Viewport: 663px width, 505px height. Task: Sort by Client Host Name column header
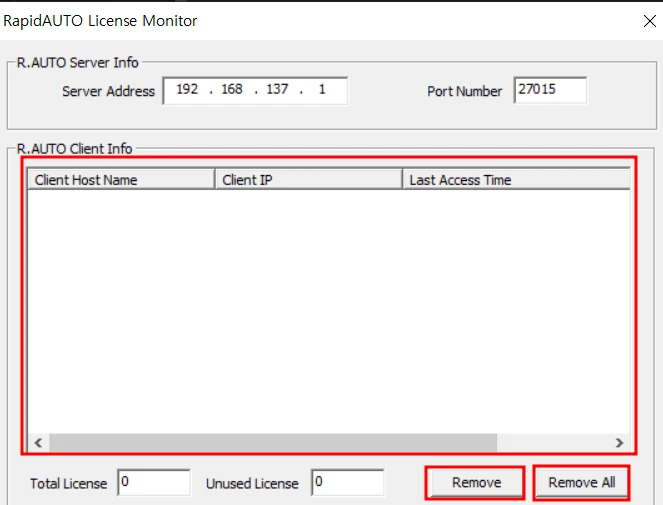click(x=120, y=180)
